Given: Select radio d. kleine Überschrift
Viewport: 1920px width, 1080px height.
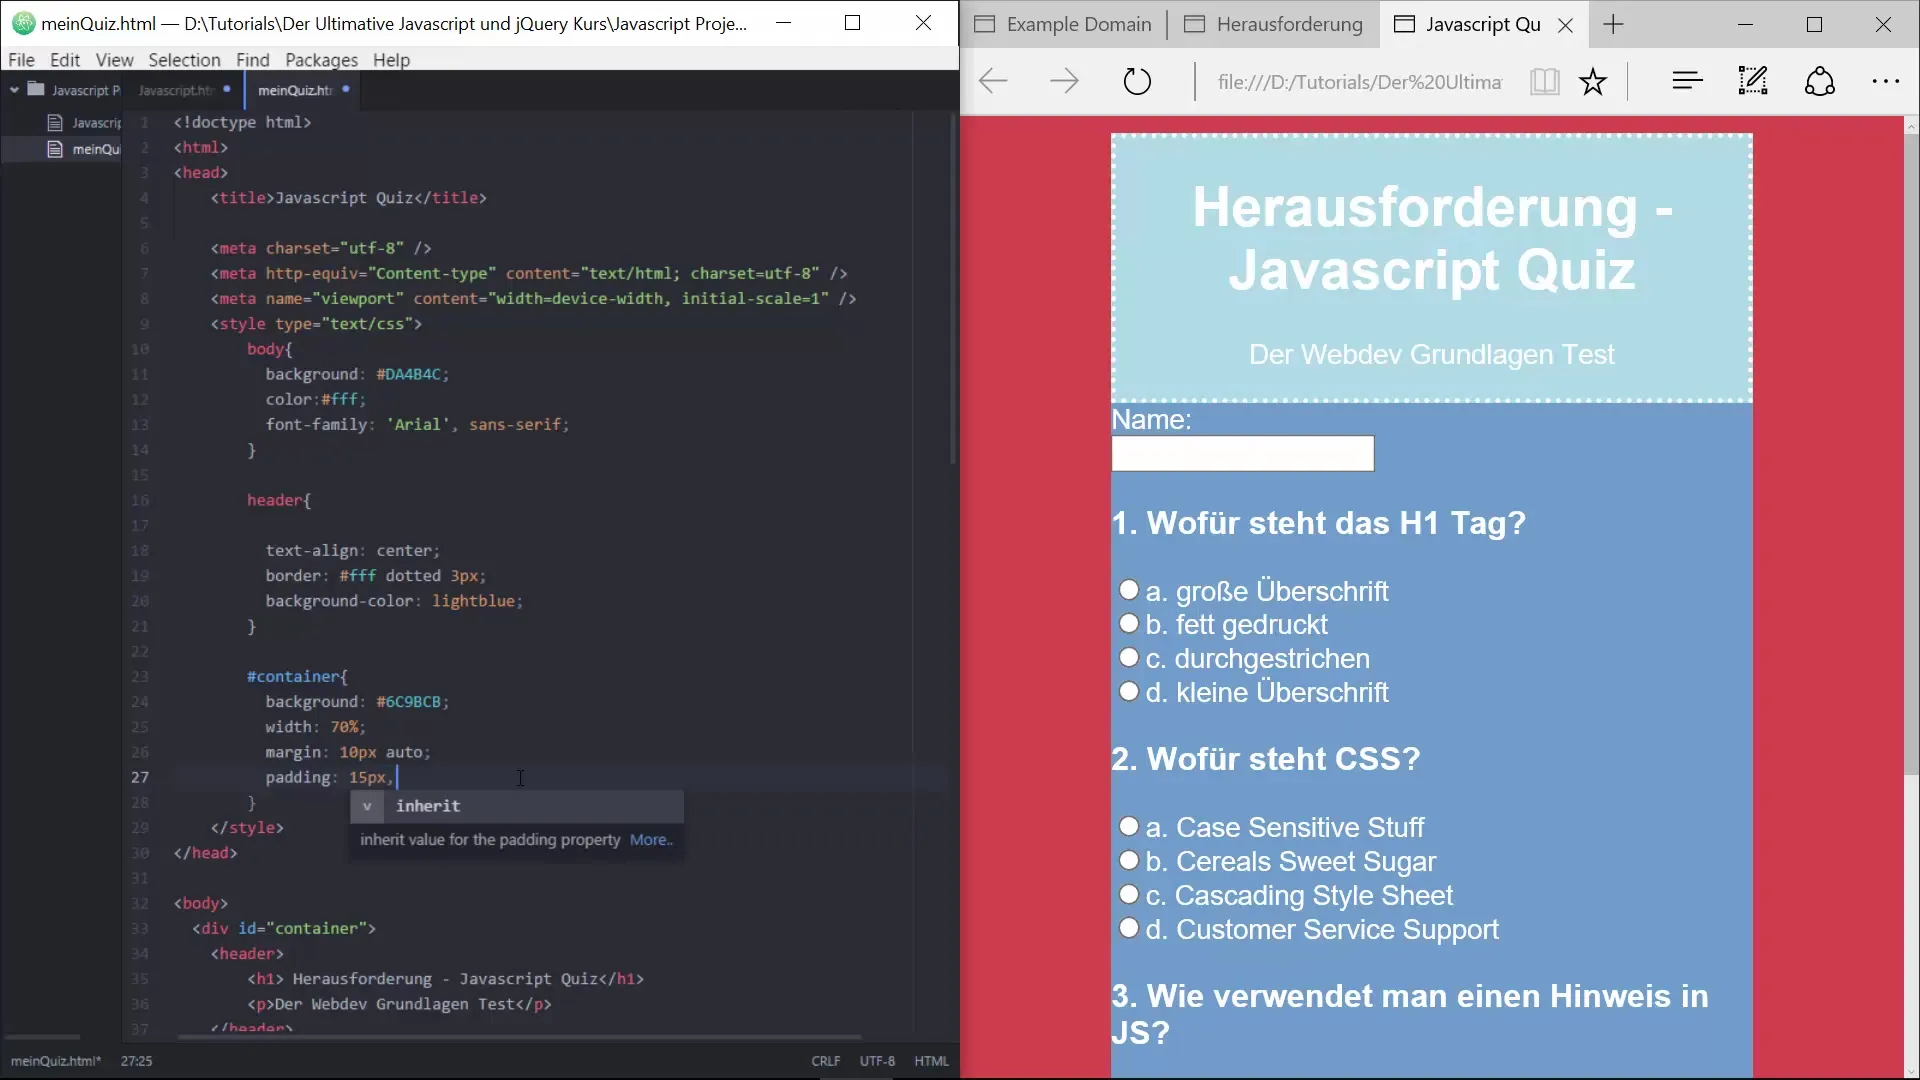Looking at the screenshot, I should [1129, 692].
